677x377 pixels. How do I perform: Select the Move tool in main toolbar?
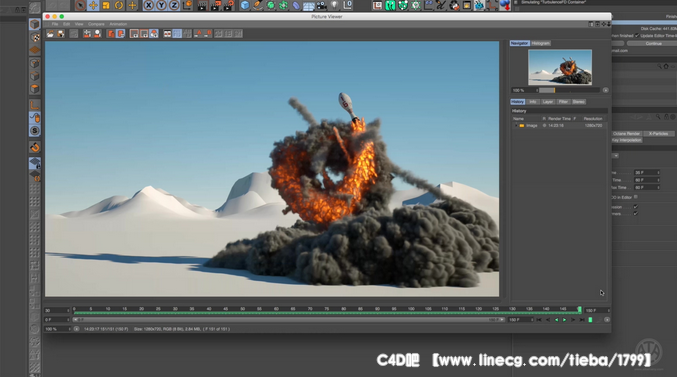click(x=93, y=5)
